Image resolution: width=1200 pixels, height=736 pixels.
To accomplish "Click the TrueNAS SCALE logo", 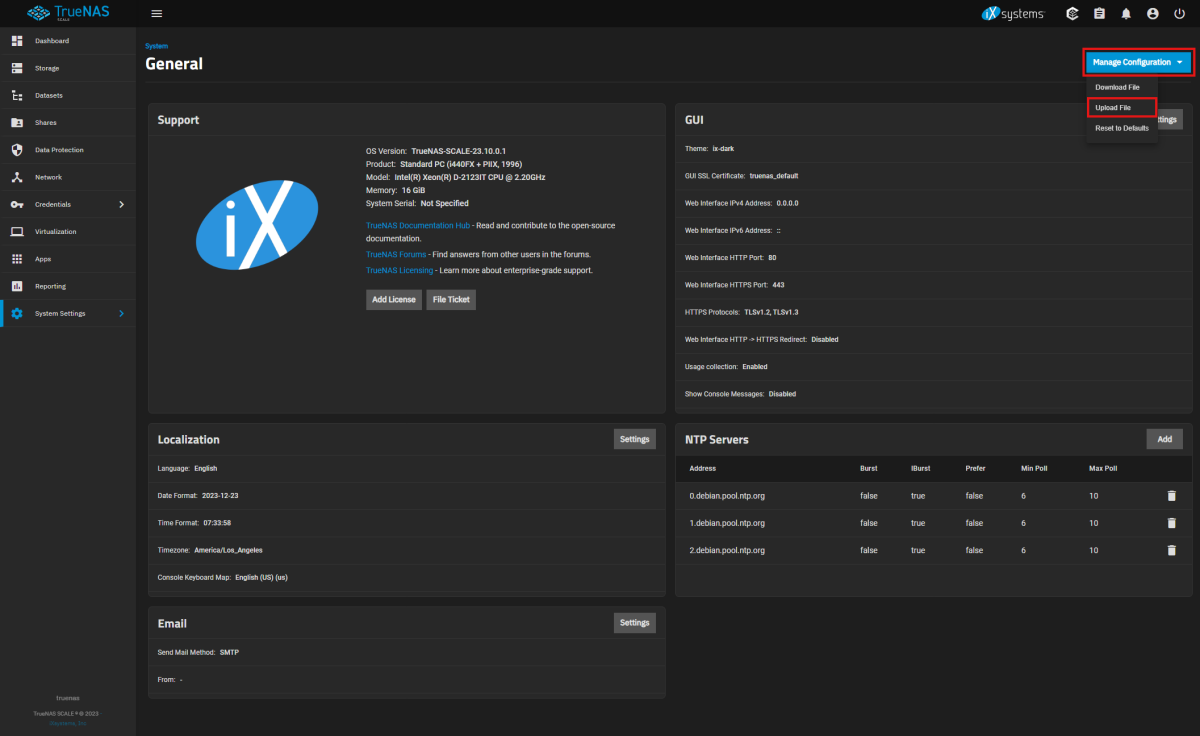I will pos(67,14).
